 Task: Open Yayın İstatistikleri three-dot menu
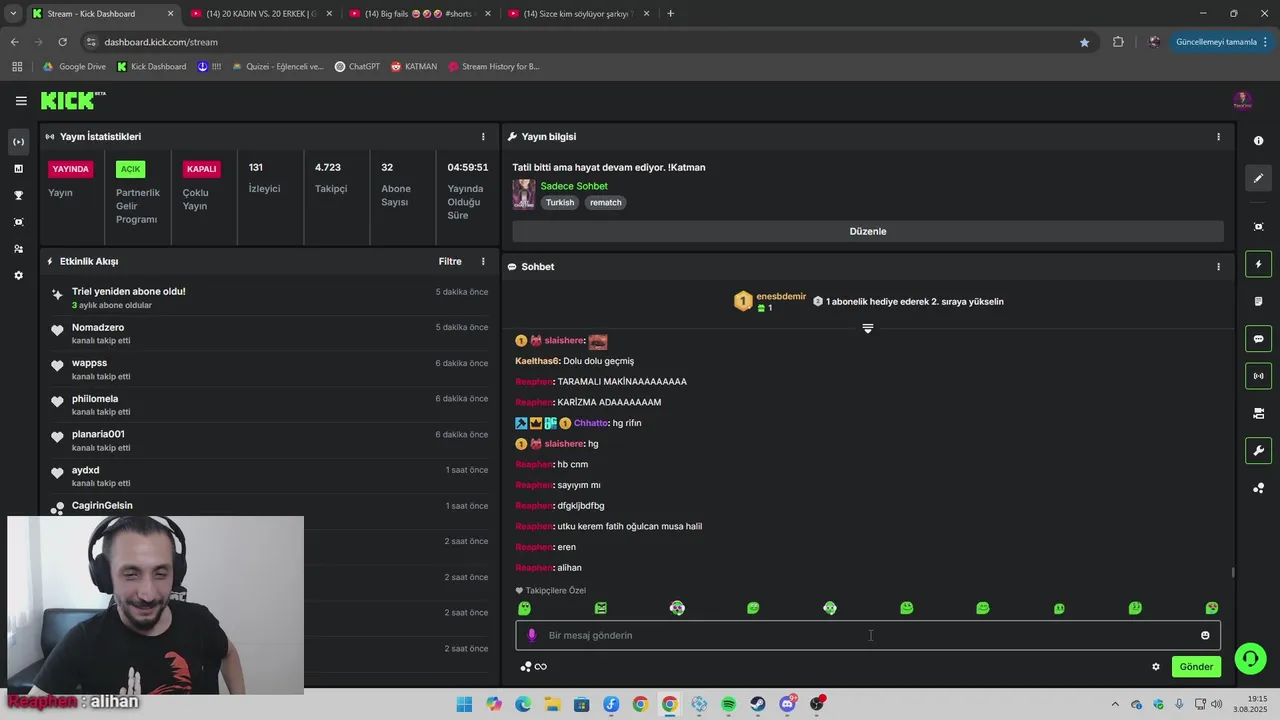point(483,137)
